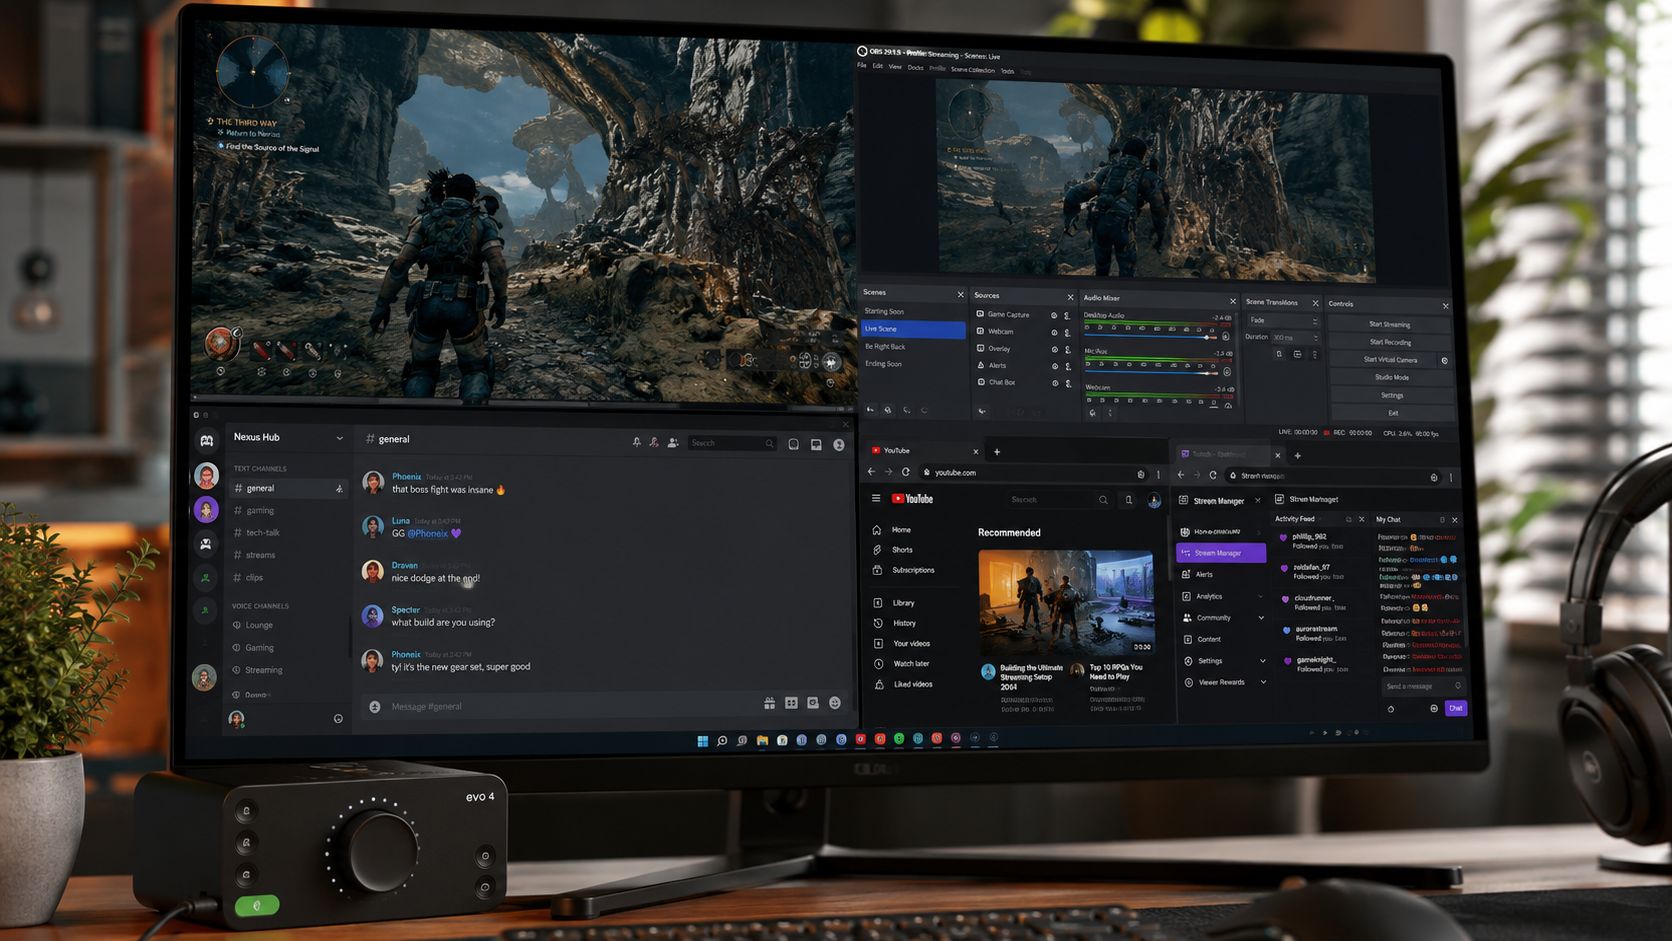This screenshot has width=1672, height=941.
Task: Open Discord direct messages home icon
Action: click(207, 440)
